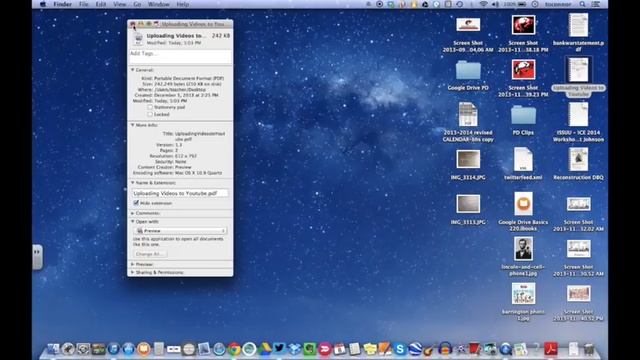Select the bankwarstatement.pdf file icon
Screen dimensions: 640x360
(578, 25)
